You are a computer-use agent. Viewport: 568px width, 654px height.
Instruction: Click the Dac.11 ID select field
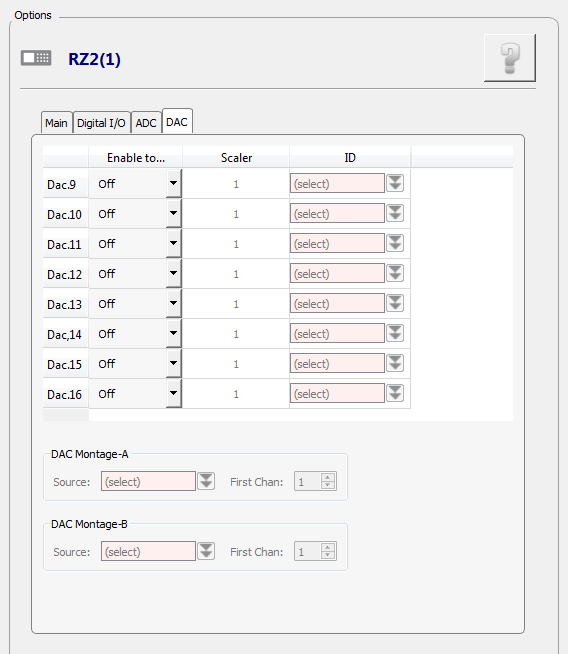click(x=337, y=243)
